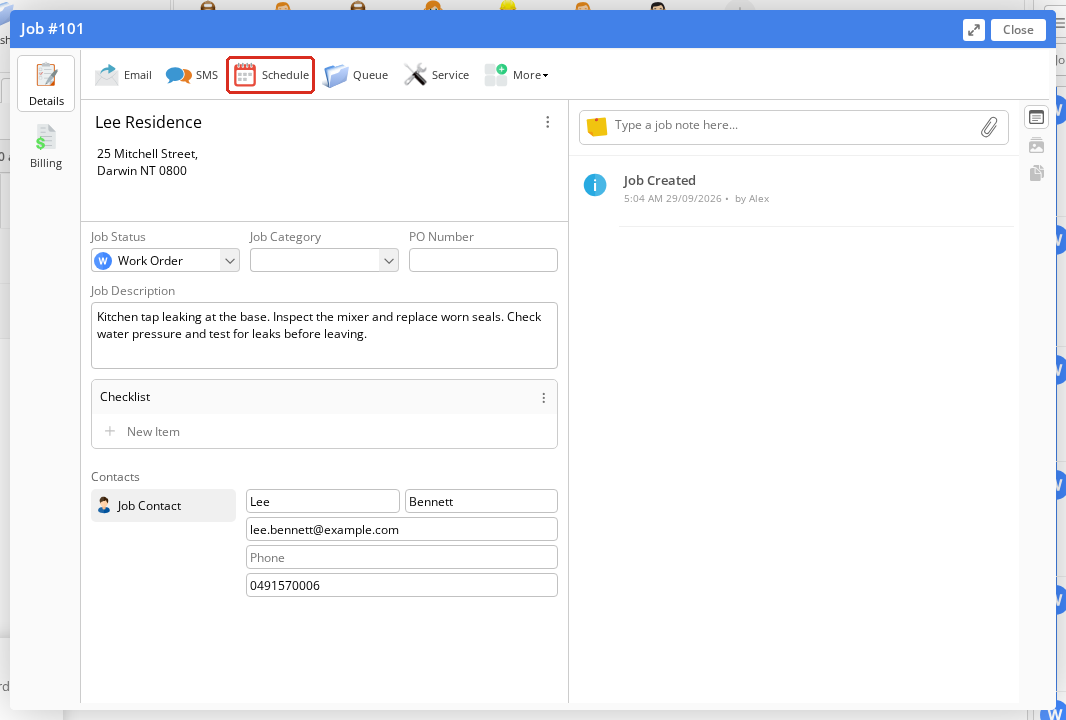Expand job window to full screen
Viewport: 1066px width, 720px height.
[x=974, y=30]
